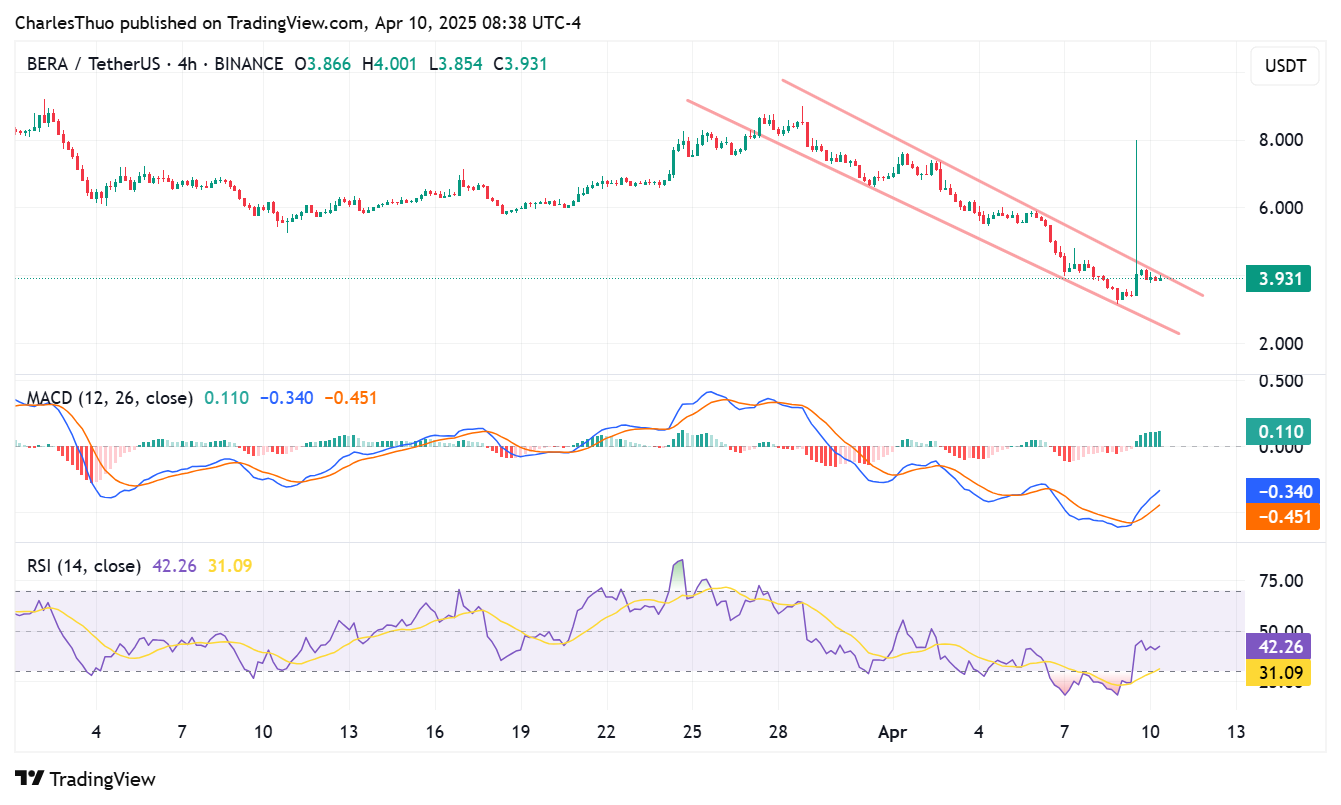Click the green 3.931 current price label
The height and width of the screenshot is (805, 1341).
tap(1278, 279)
